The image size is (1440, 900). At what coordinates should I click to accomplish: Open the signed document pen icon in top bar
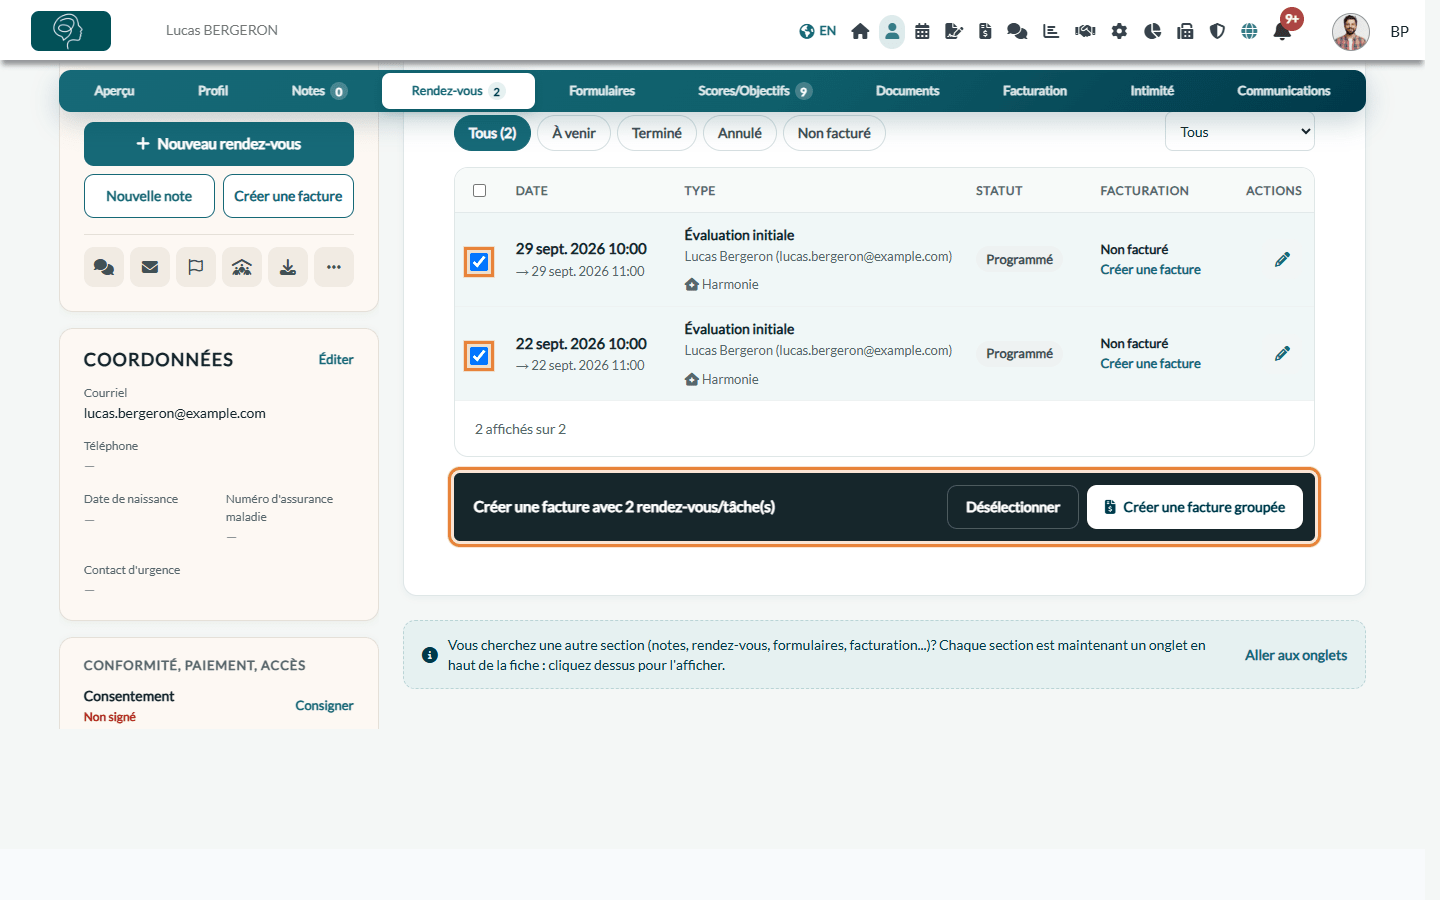click(954, 31)
